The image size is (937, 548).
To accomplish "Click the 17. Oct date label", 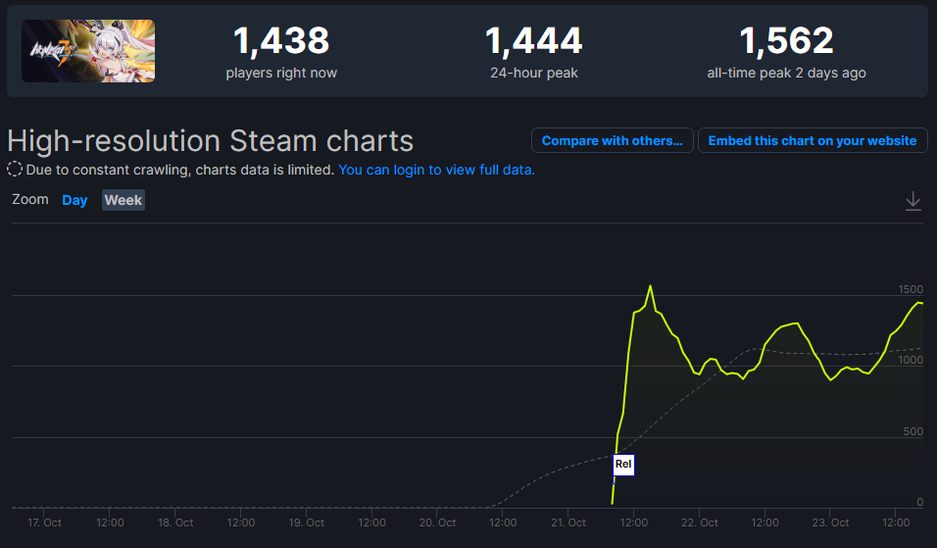I will point(45,523).
